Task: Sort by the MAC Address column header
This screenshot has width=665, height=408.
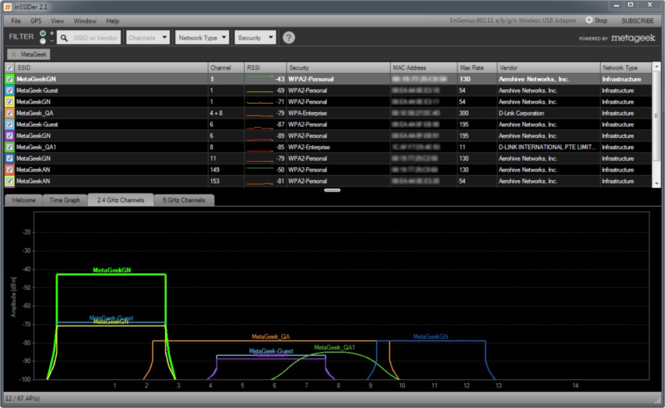Action: point(424,68)
